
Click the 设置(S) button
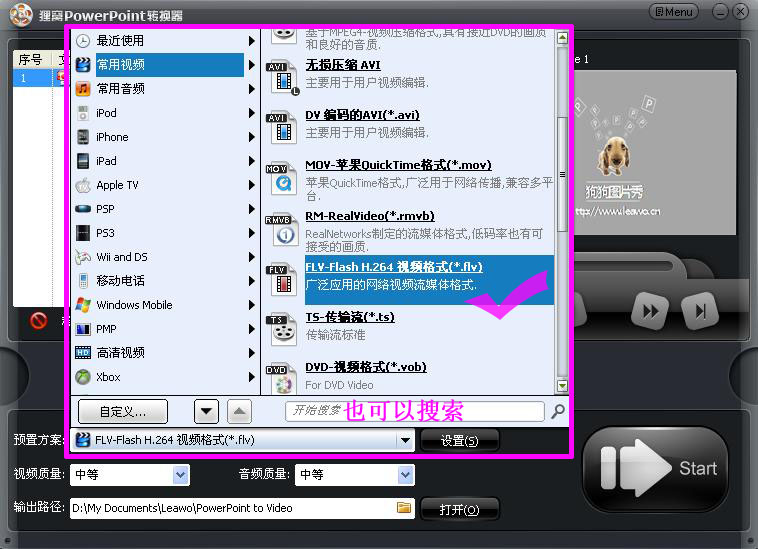point(460,441)
